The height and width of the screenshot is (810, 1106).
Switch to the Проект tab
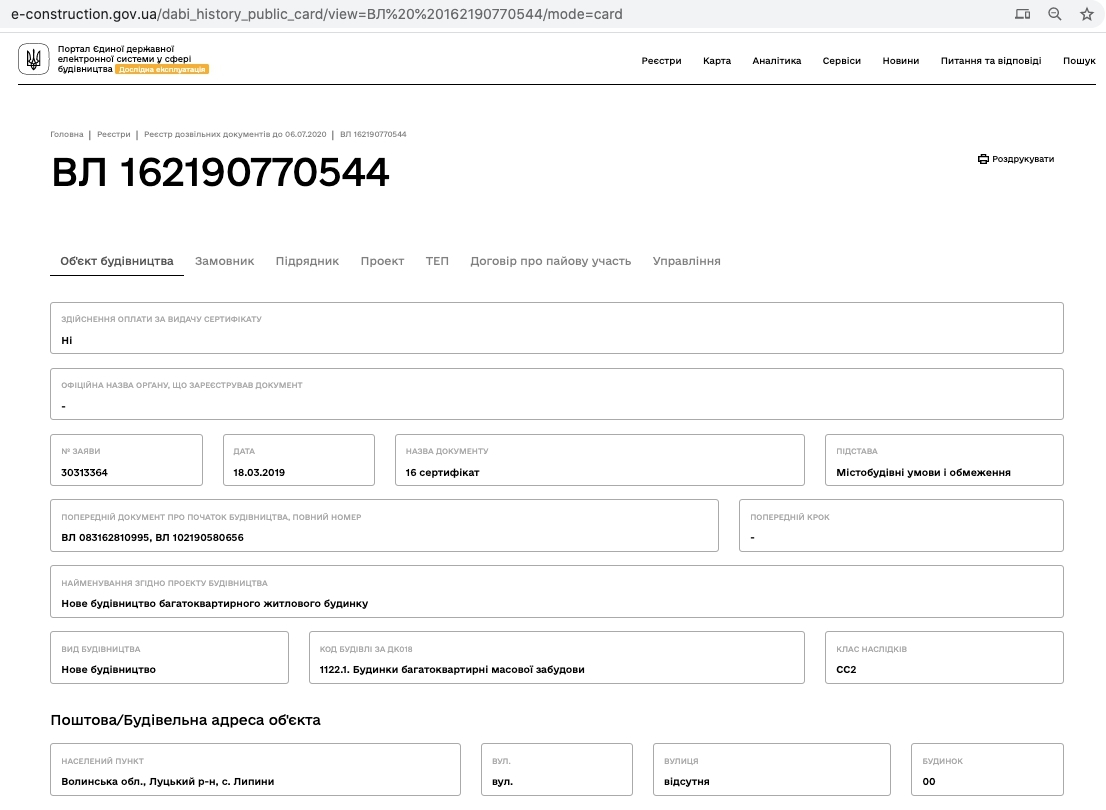click(382, 261)
